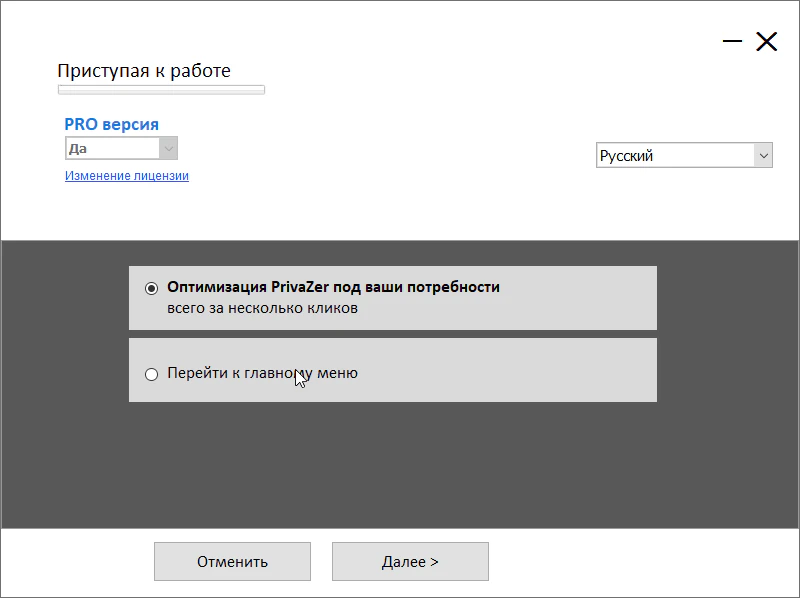Image resolution: width=800 pixels, height=598 pixels.
Task: Select the PrivaZer optimization radio option
Action: pos(152,288)
